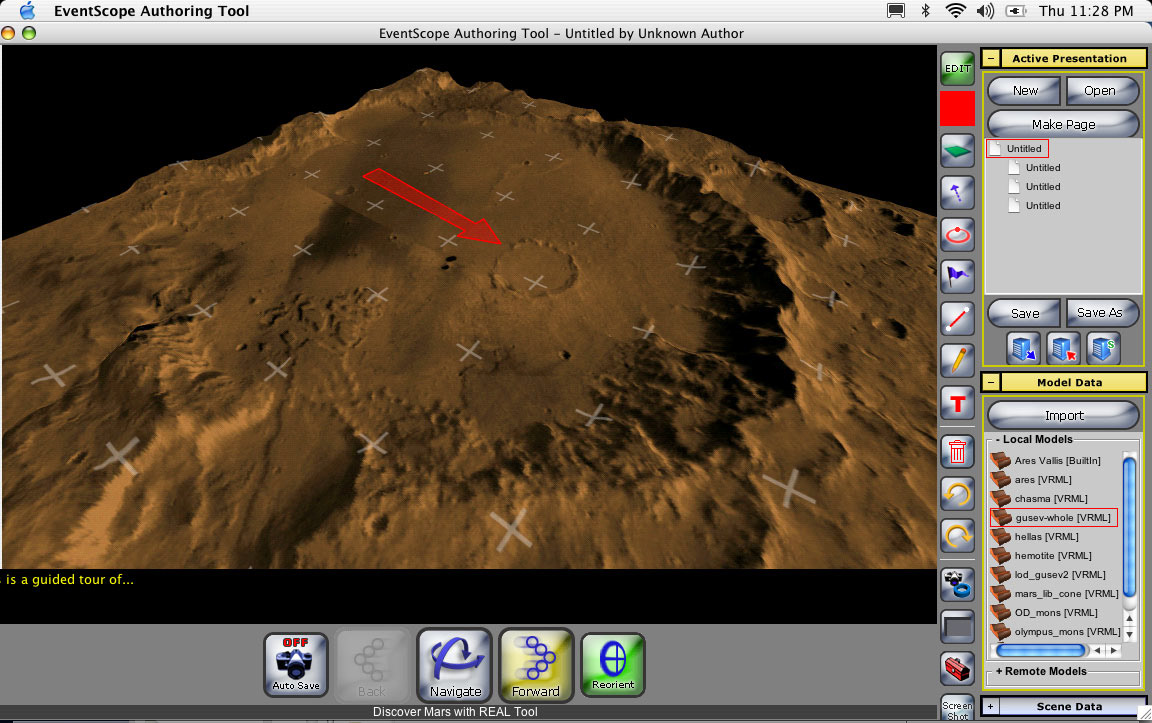
Task: Click the Bluetooth icon in menu bar
Action: pos(926,10)
